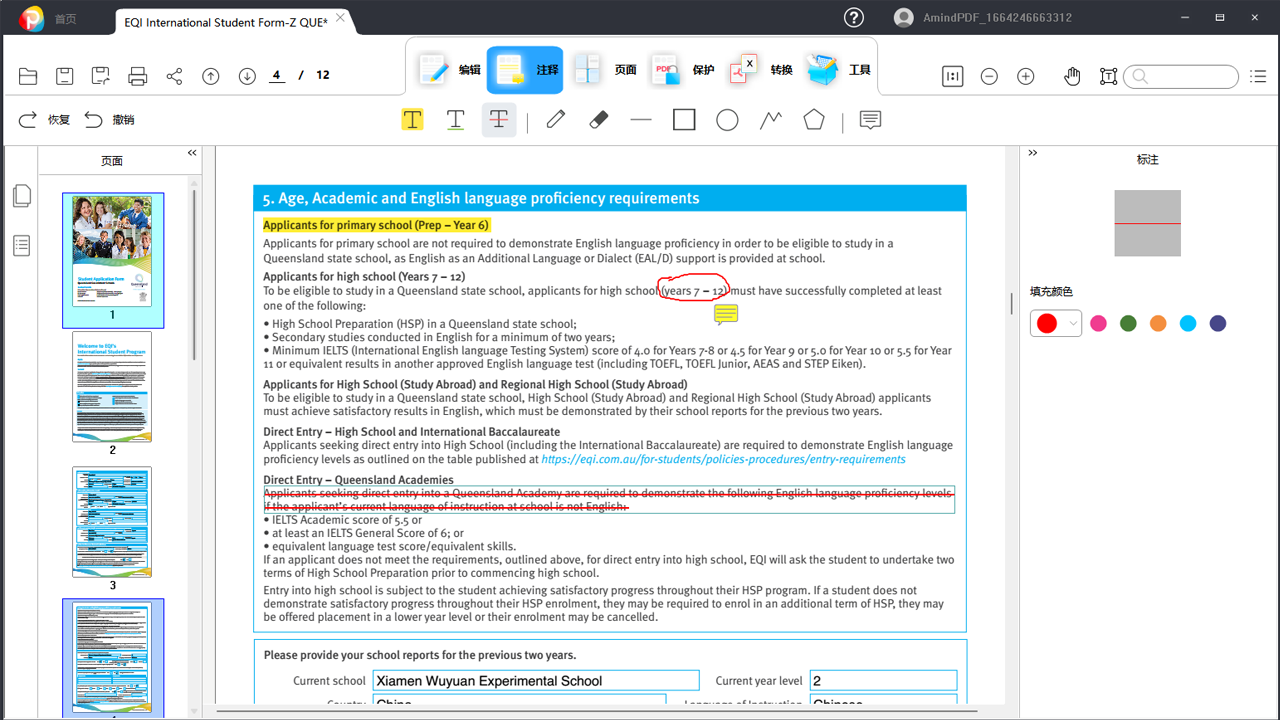Switch to the 编辑 (Edit) tab
The width and height of the screenshot is (1280, 720).
[447, 70]
